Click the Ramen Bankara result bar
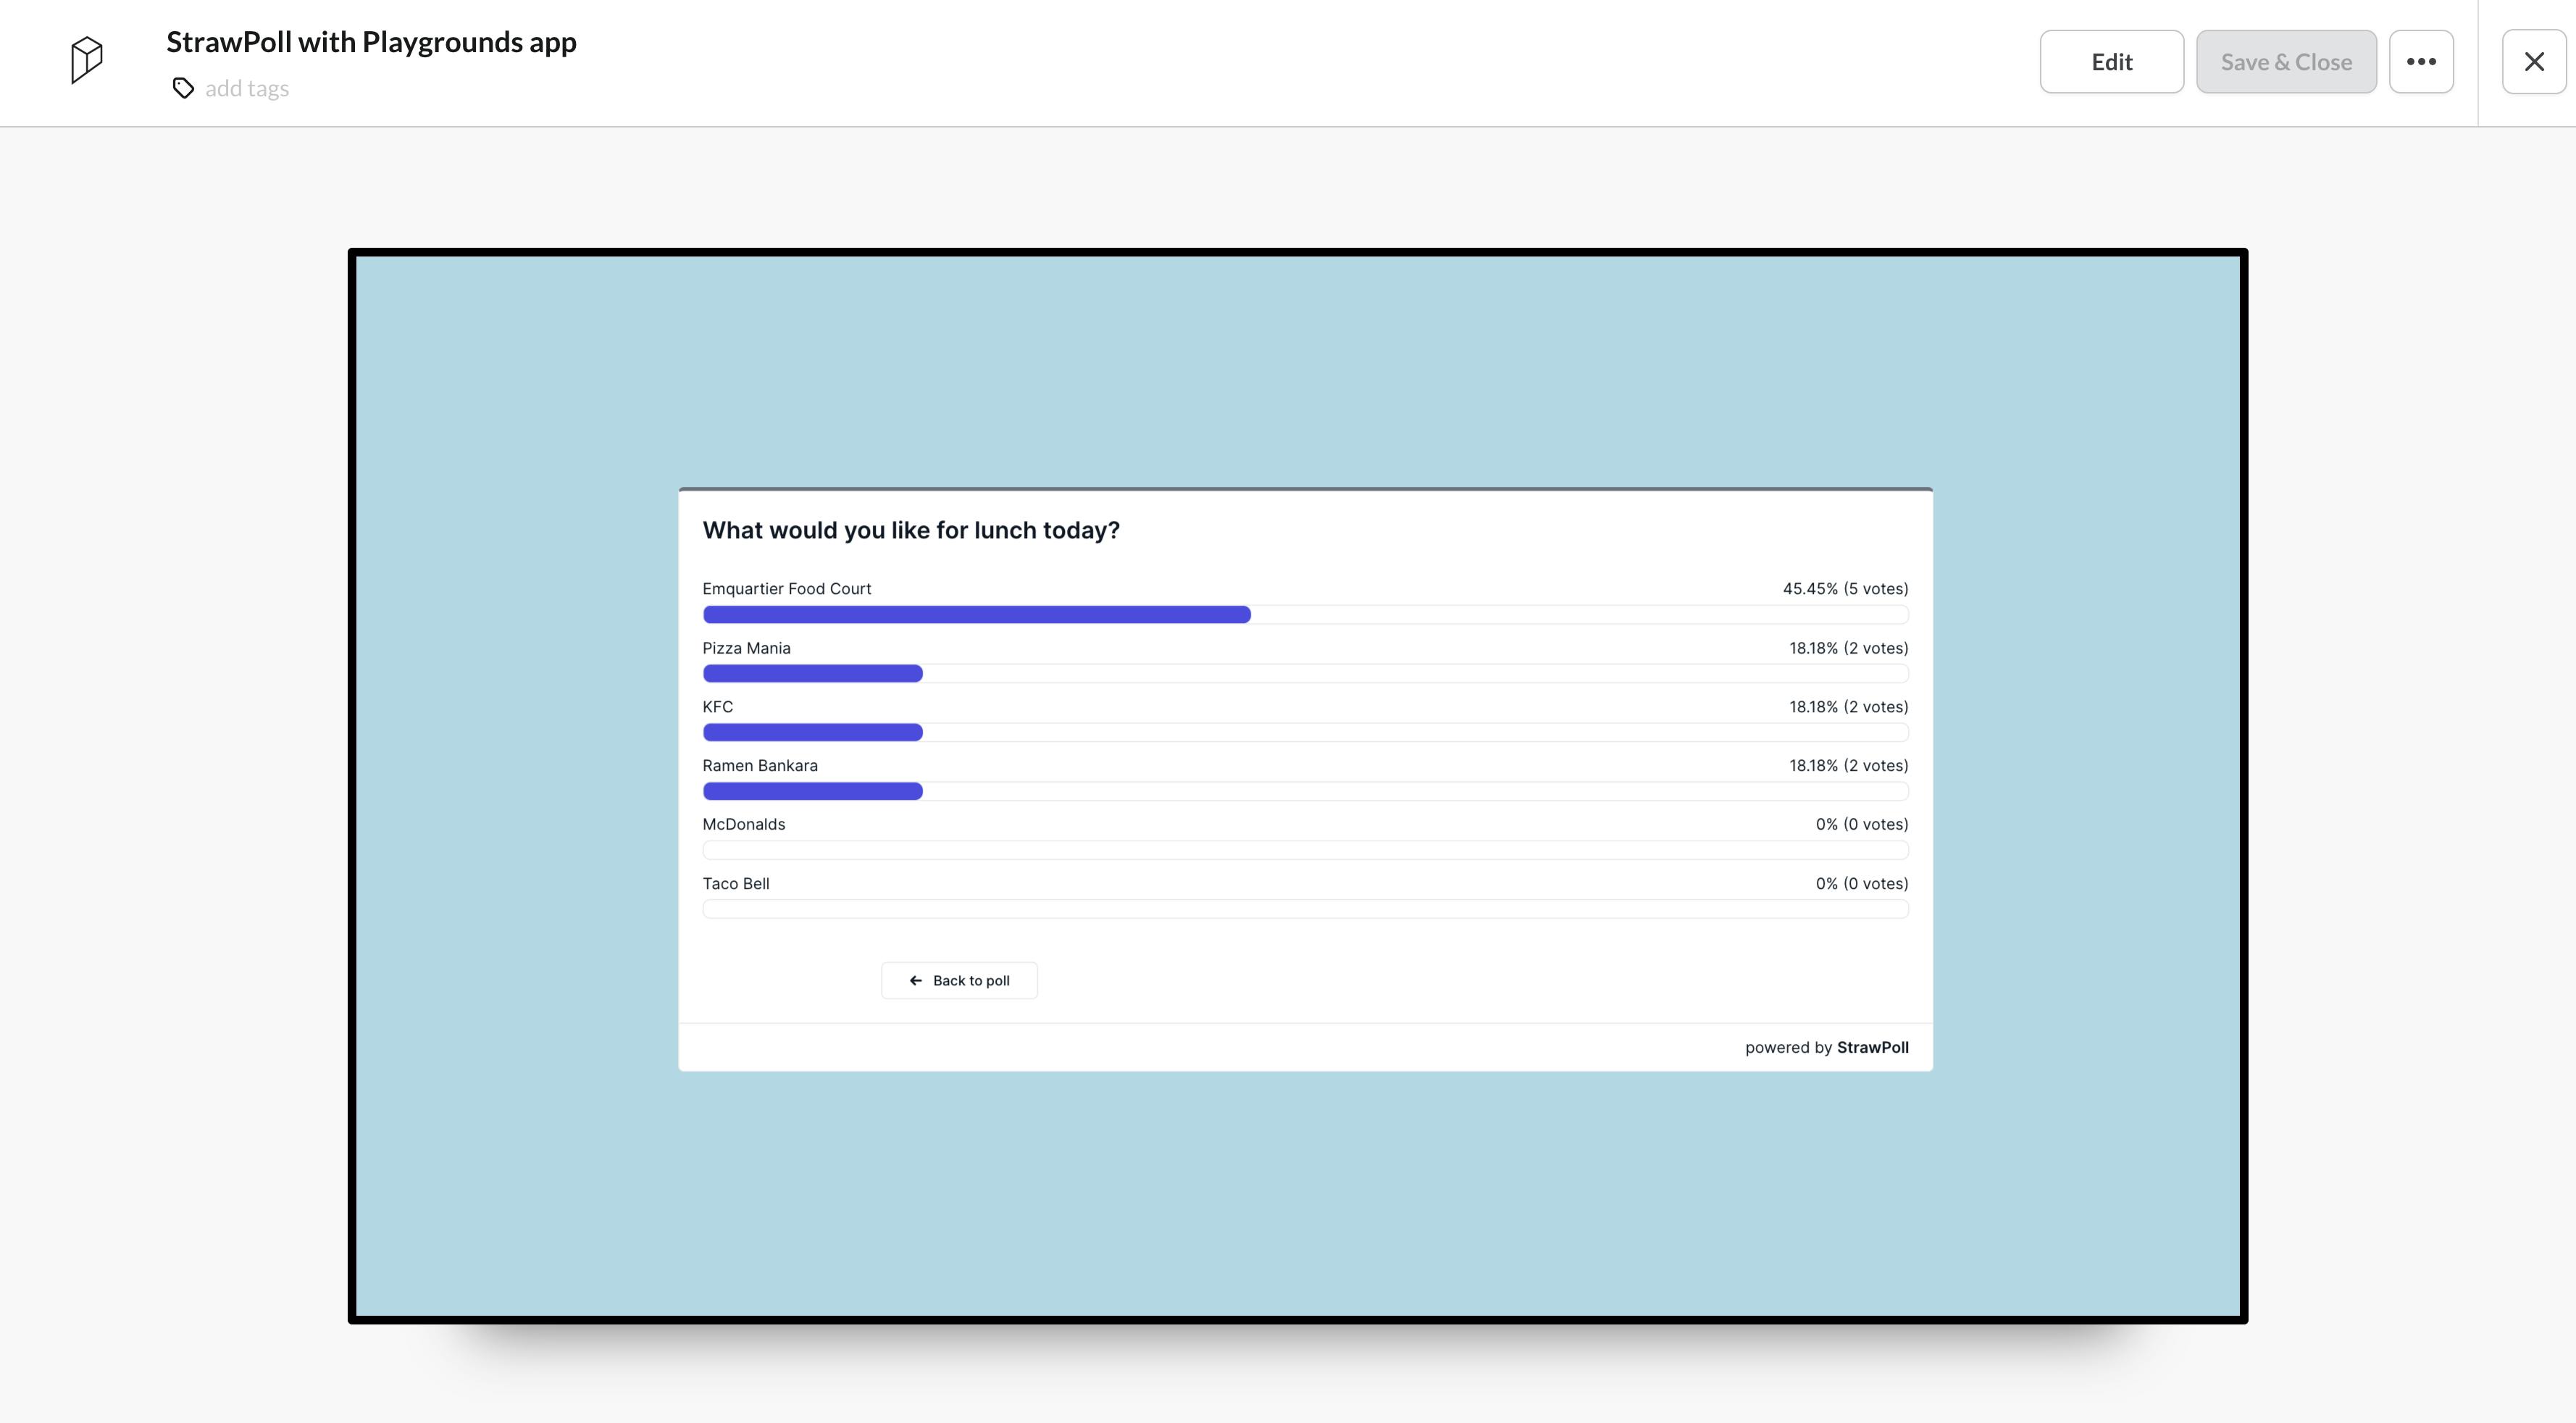2576x1423 pixels. pyautogui.click(x=812, y=791)
